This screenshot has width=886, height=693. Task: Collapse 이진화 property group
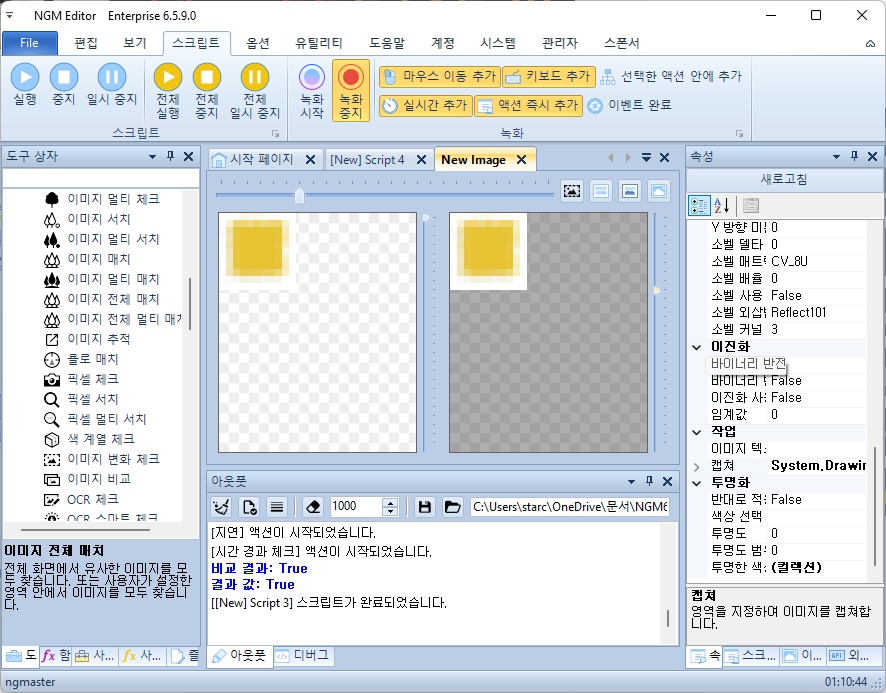pyautogui.click(x=697, y=347)
